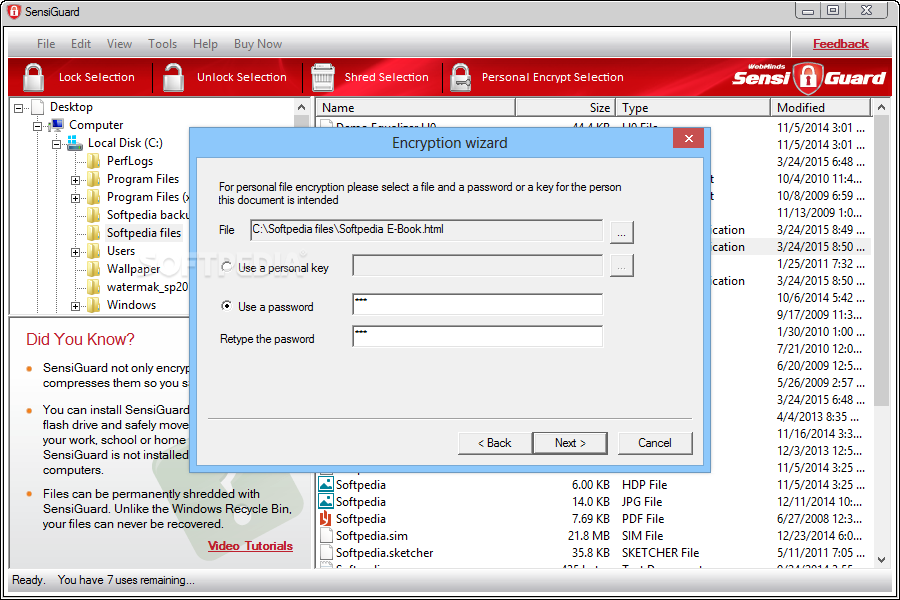900x600 pixels.
Task: Open the File menu
Action: click(46, 44)
